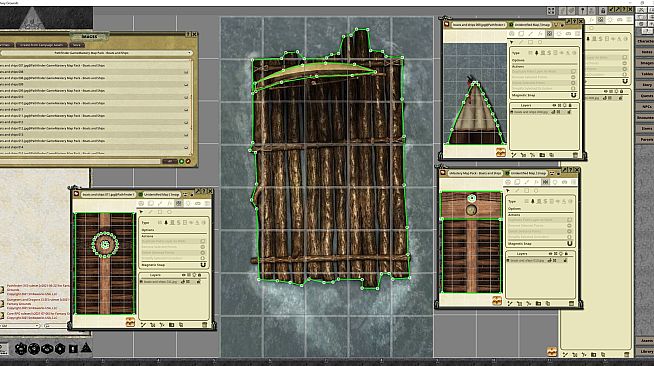This screenshot has width=654, height=366.
Task: Click the folder icon below layers in mast deck window
Action: point(171,324)
